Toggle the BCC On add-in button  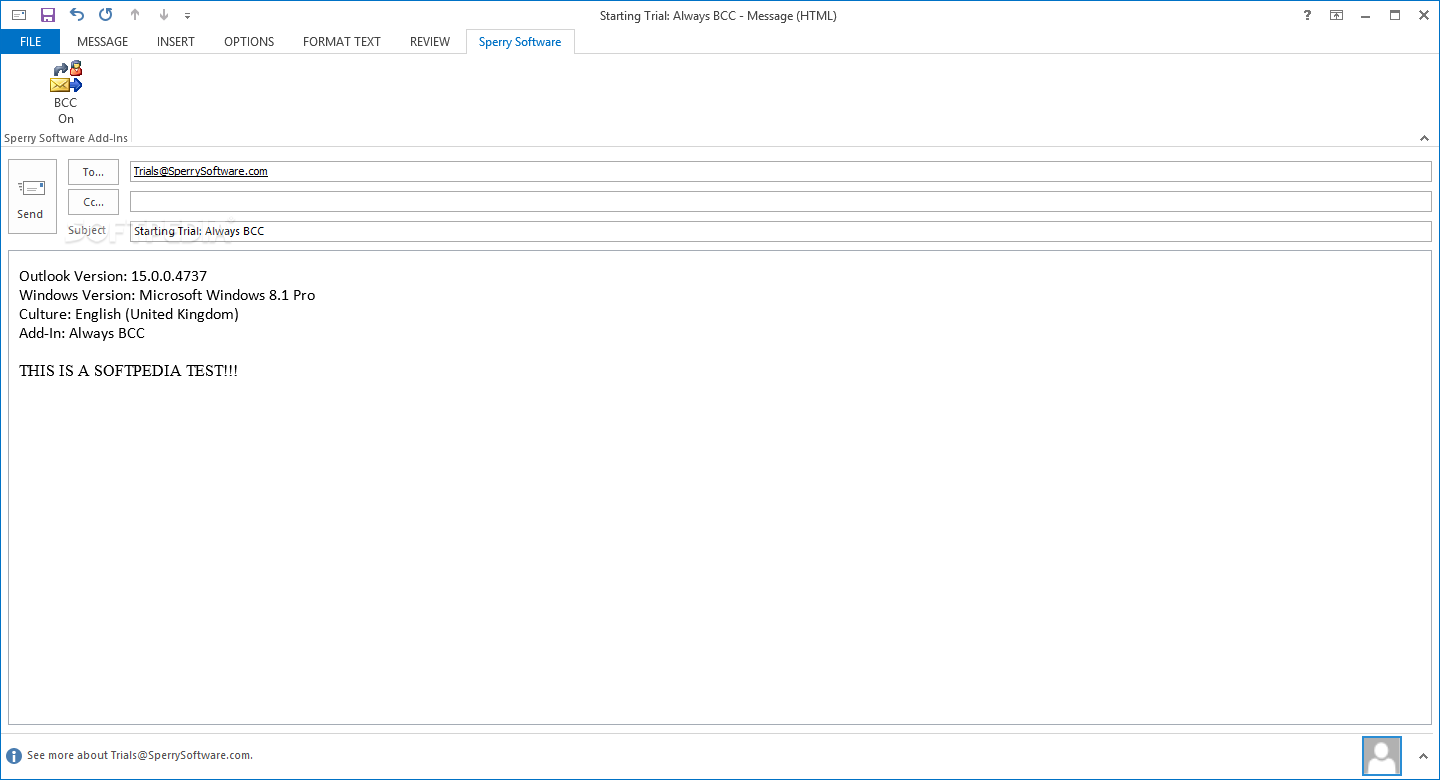coord(66,93)
